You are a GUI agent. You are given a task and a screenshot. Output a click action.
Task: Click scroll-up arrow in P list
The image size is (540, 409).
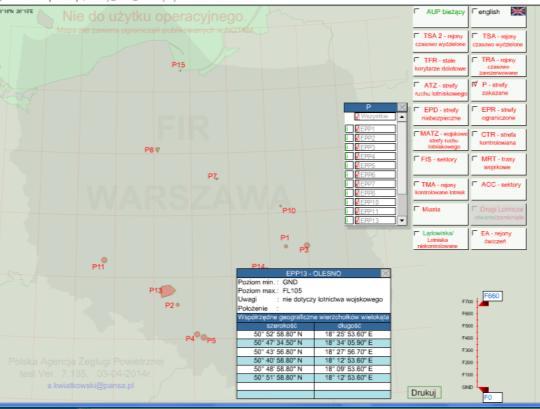pyautogui.click(x=402, y=117)
